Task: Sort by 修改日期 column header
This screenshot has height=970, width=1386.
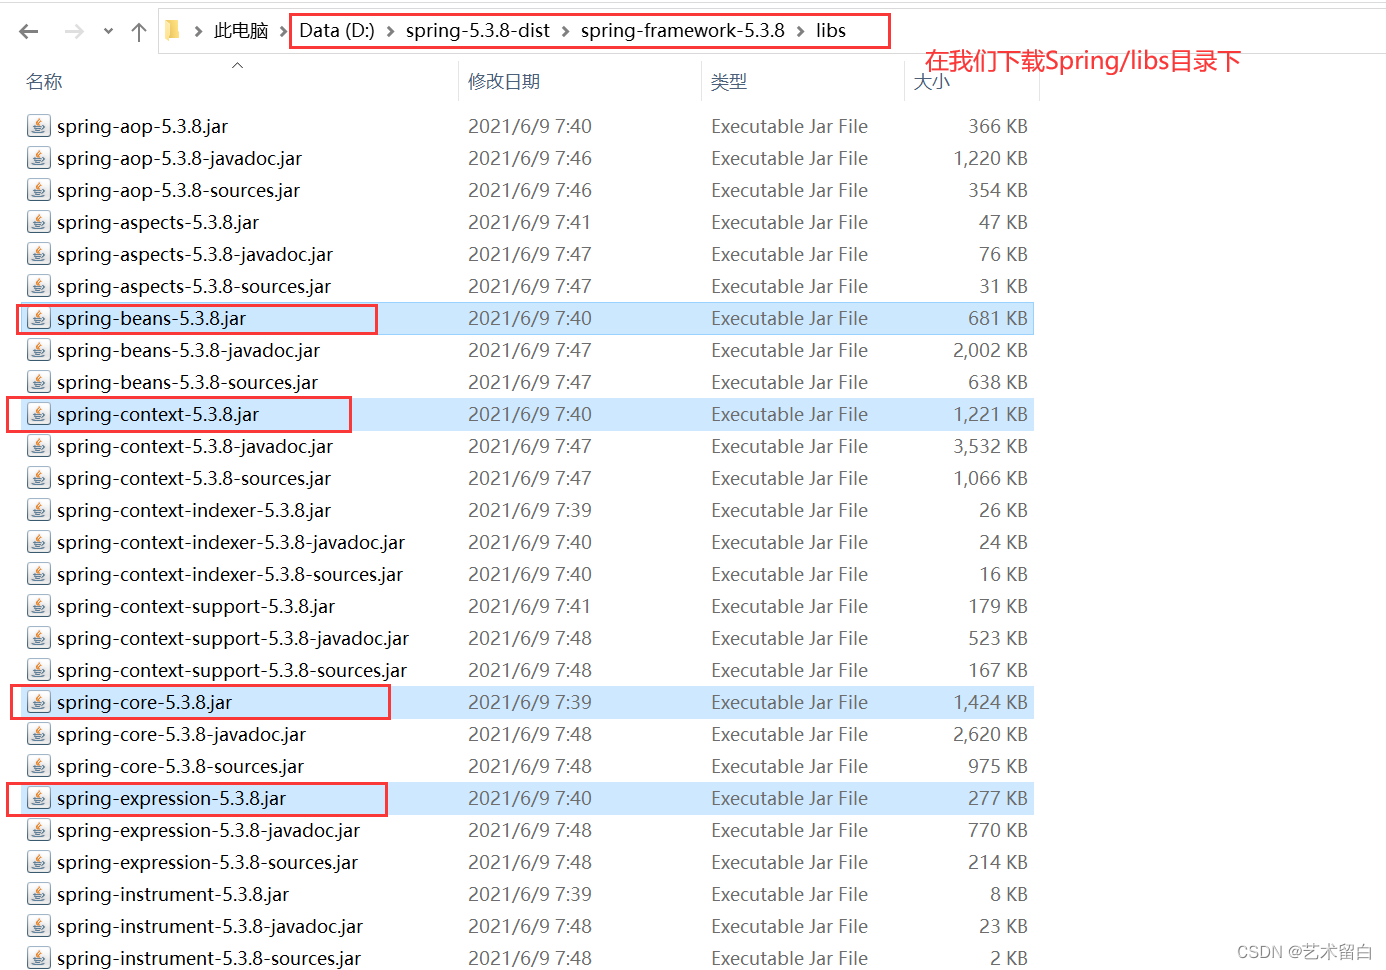Action: pos(504,82)
